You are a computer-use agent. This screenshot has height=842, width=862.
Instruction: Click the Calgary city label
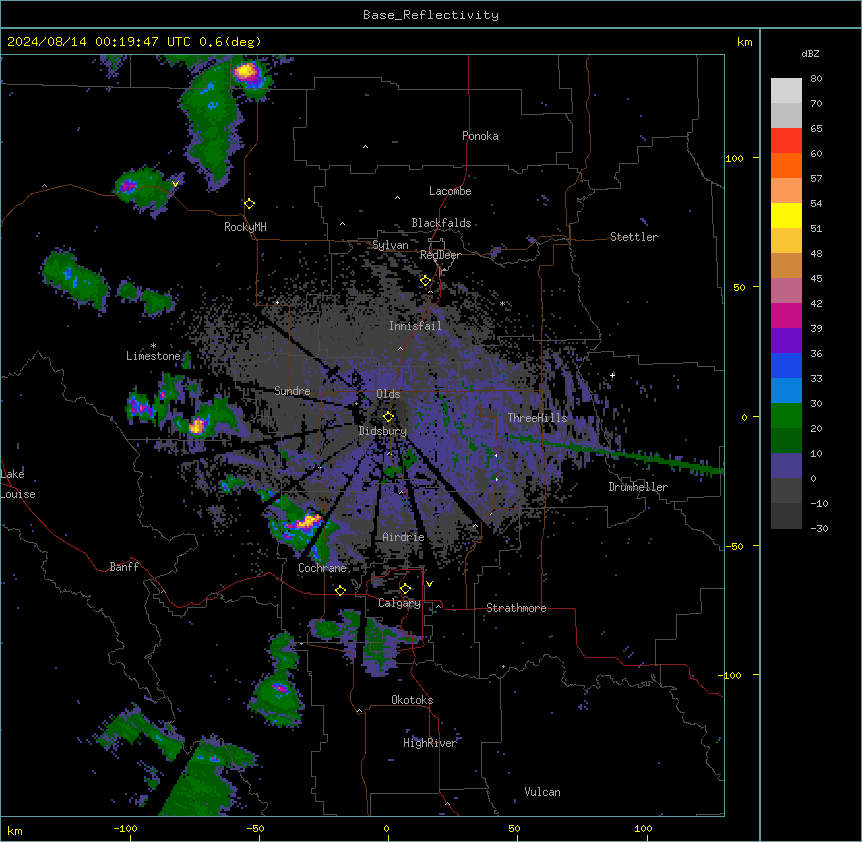(399, 603)
